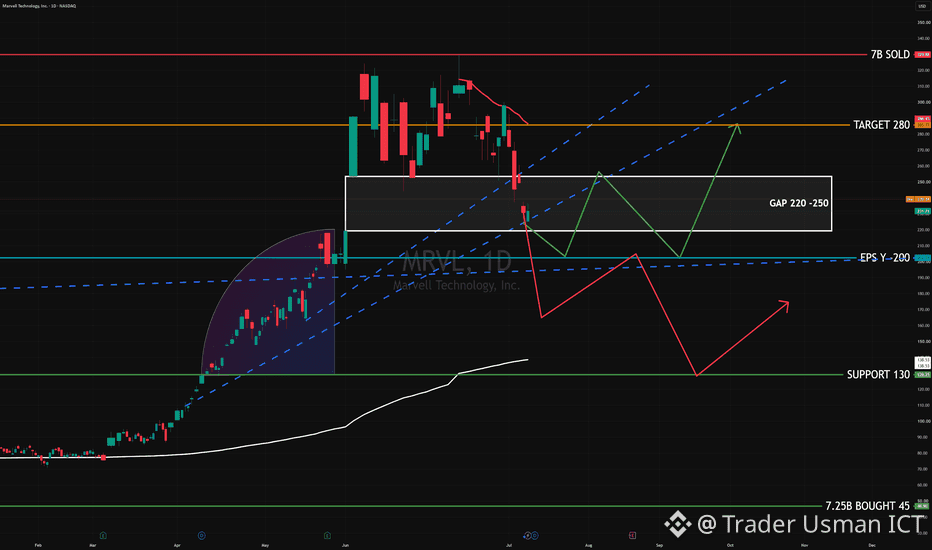Open the green dividend marker before Jun
The image size is (932, 550).
[327, 536]
